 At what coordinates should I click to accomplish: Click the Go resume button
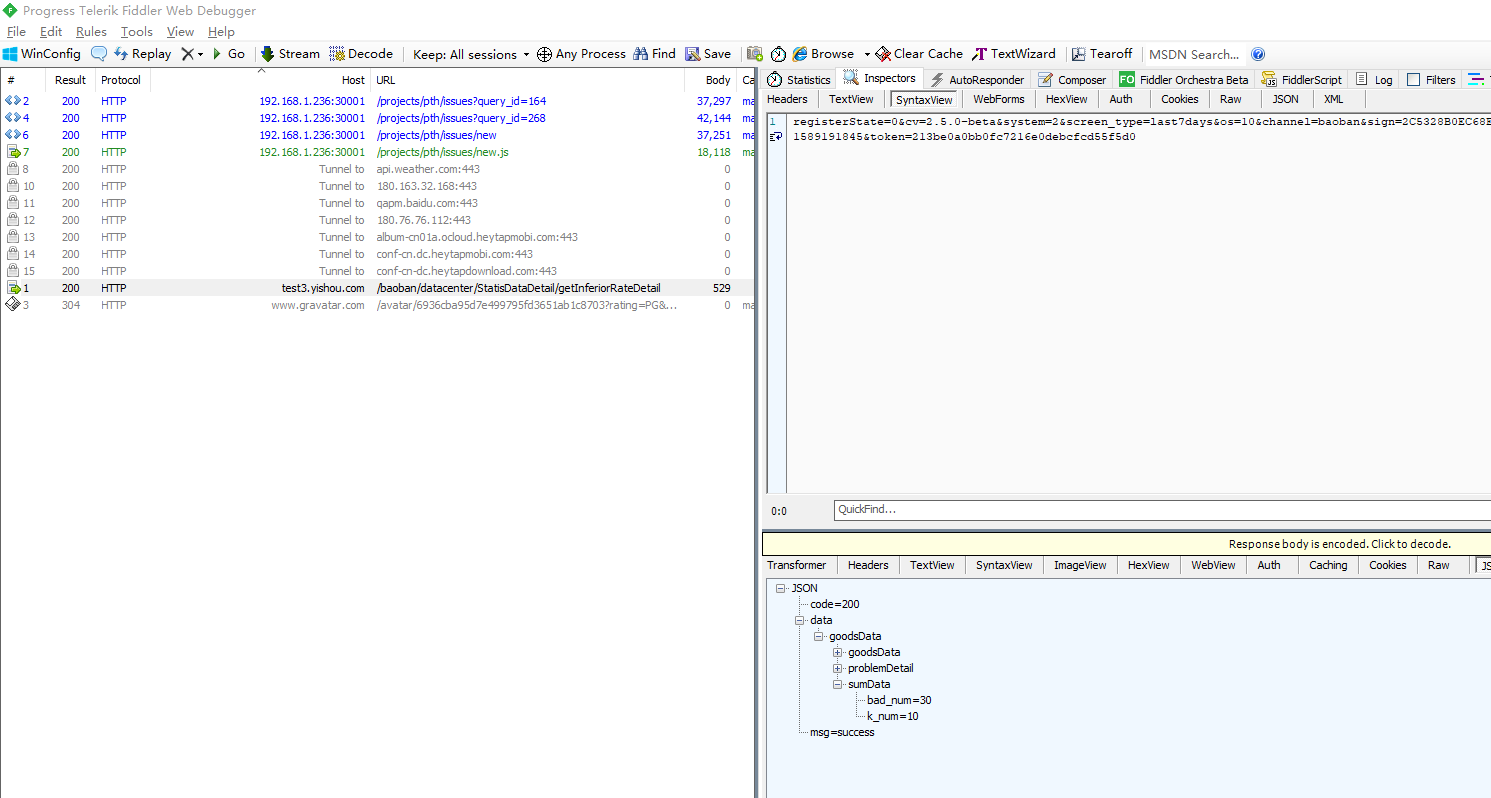point(228,54)
